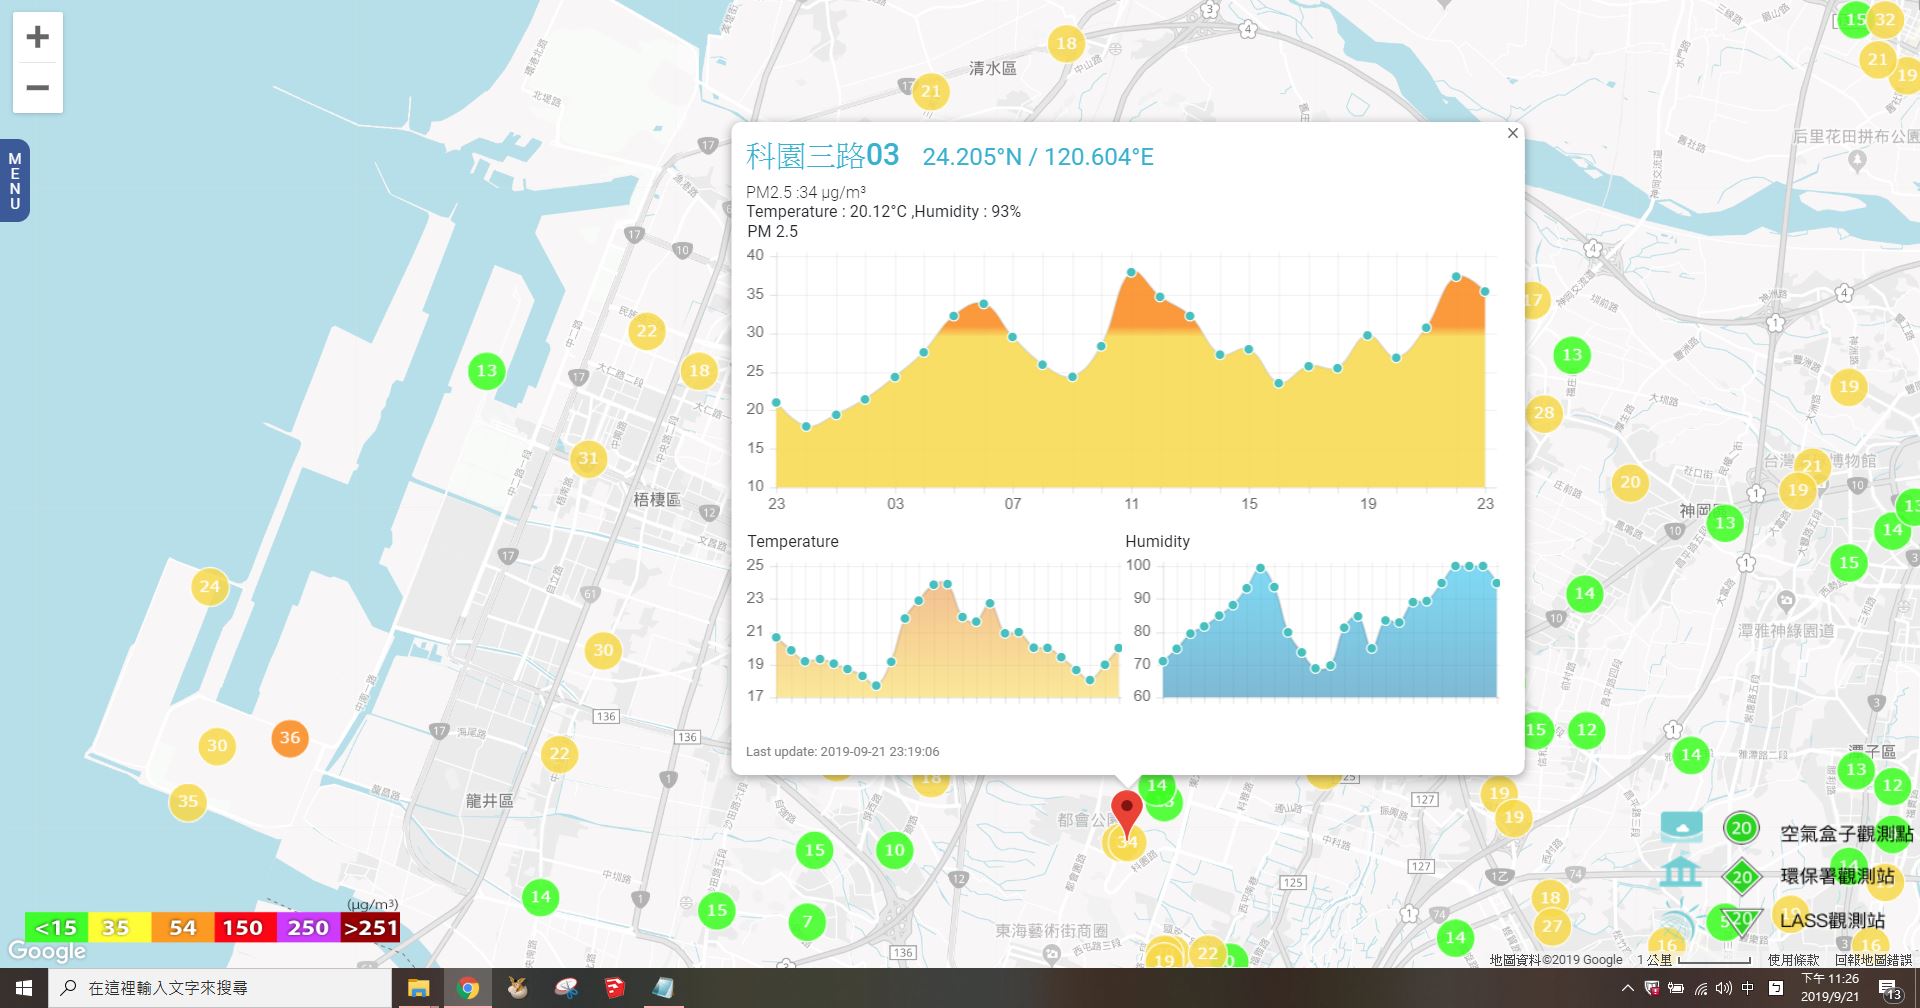
Task: Open the side MENU tab
Action: [14, 181]
